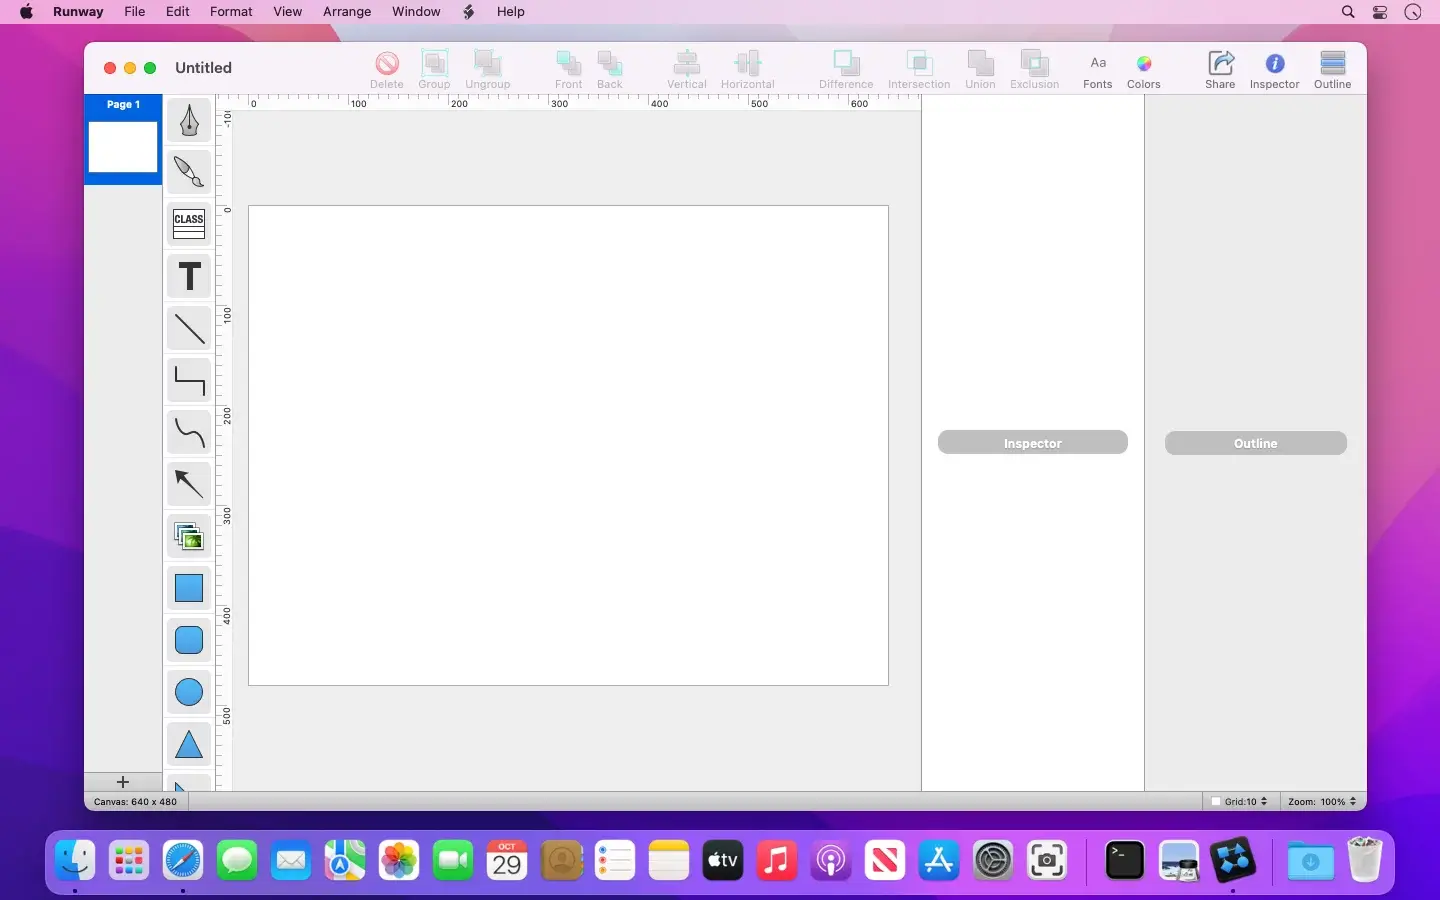Open the Arrange menu
The height and width of the screenshot is (900, 1440).
347,12
